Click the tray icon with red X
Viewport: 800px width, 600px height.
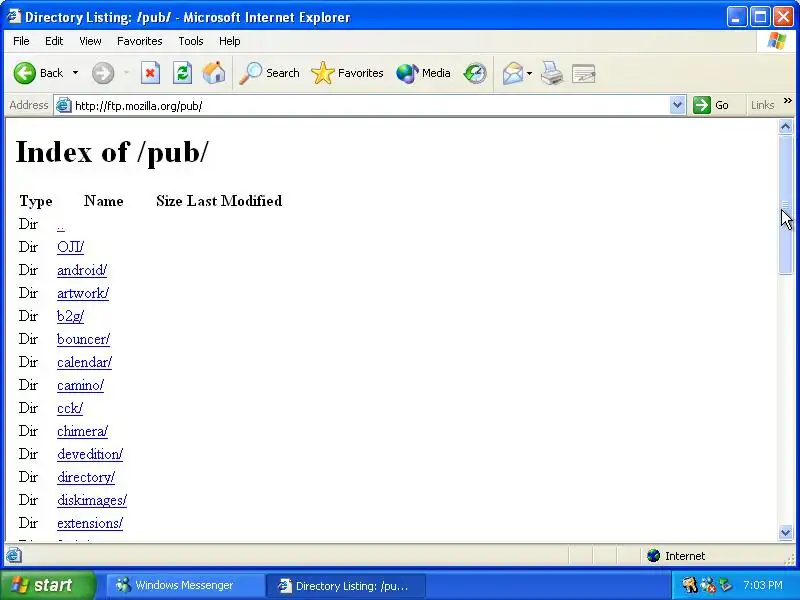tap(708, 585)
